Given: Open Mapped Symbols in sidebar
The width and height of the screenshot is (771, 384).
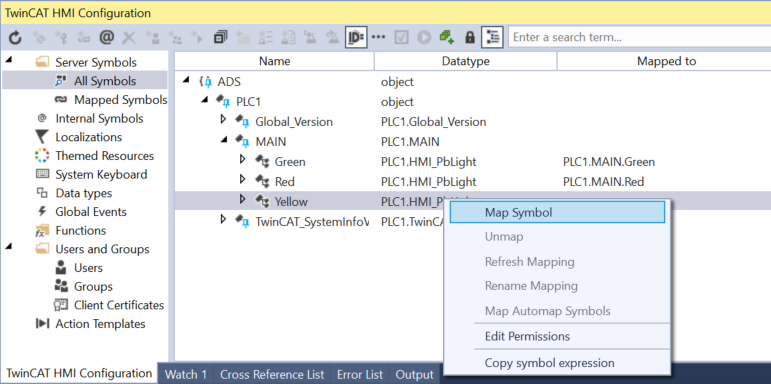Looking at the screenshot, I should [x=120, y=100].
